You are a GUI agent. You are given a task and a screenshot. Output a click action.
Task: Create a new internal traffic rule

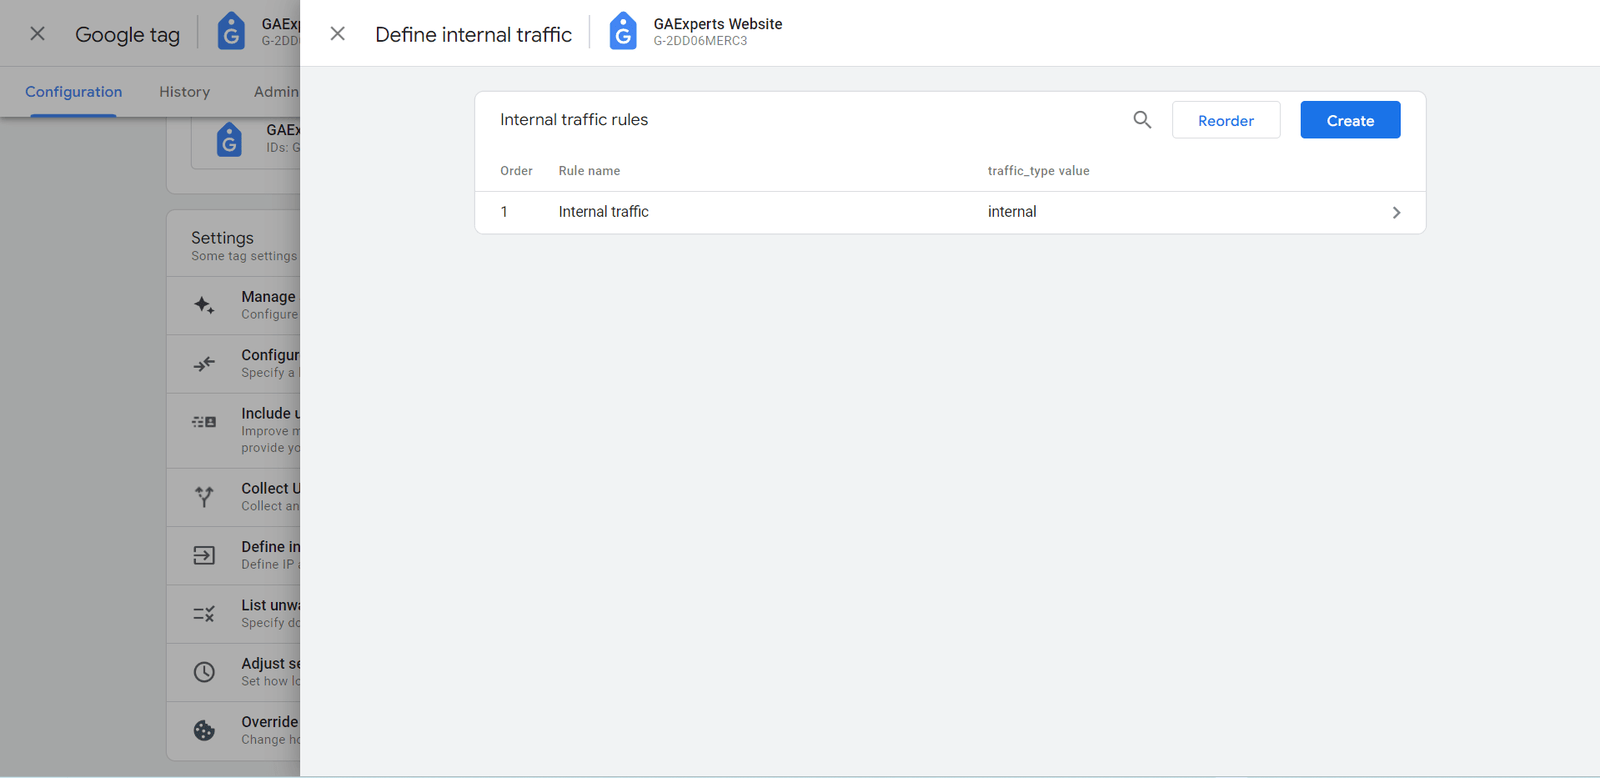click(1349, 119)
